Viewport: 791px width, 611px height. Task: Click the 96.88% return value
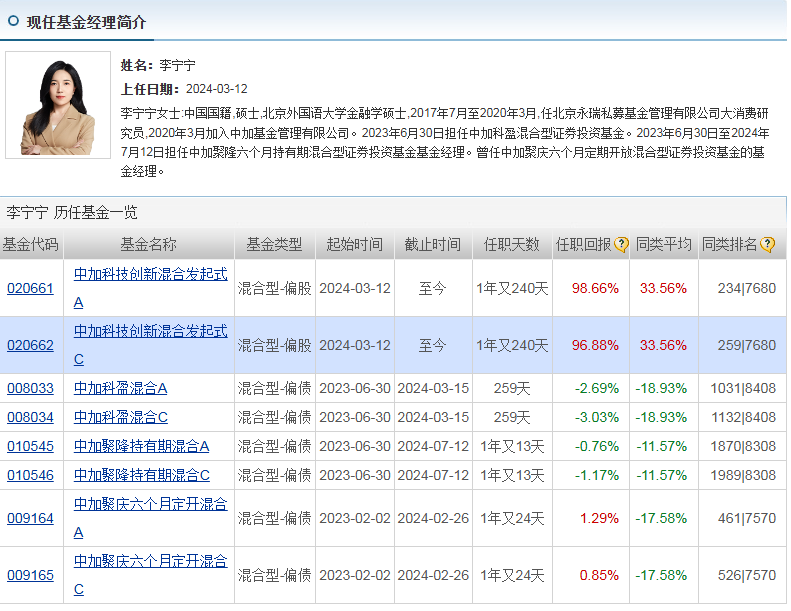click(595, 345)
